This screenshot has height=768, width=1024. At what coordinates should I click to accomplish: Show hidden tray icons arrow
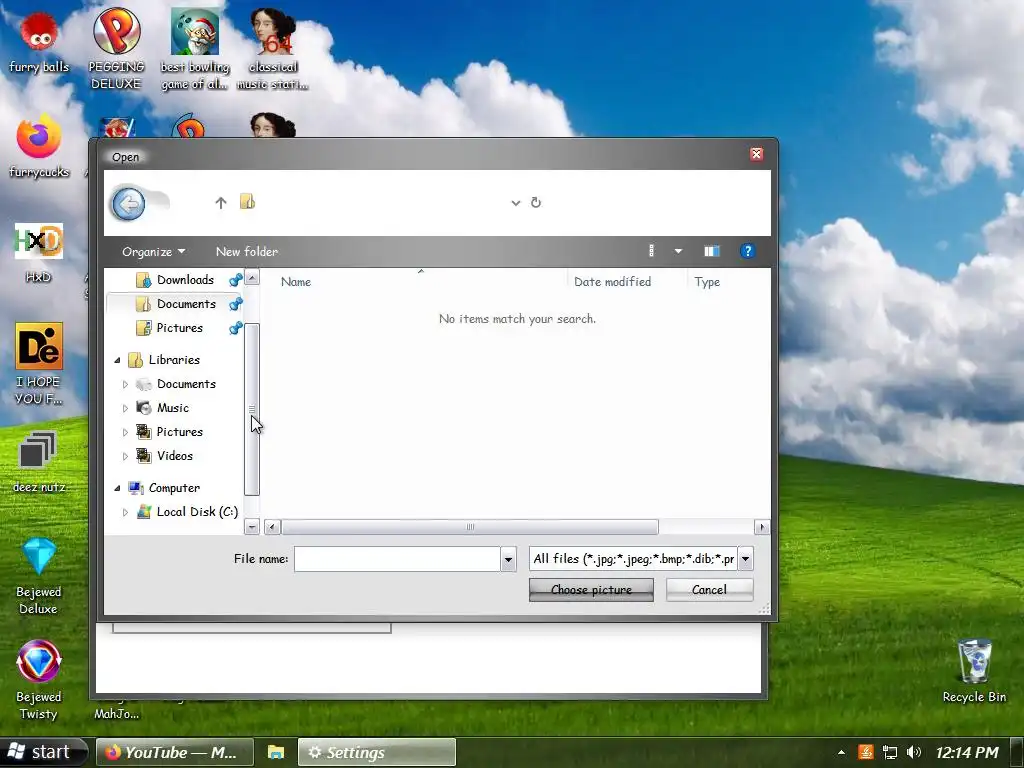[841, 752]
